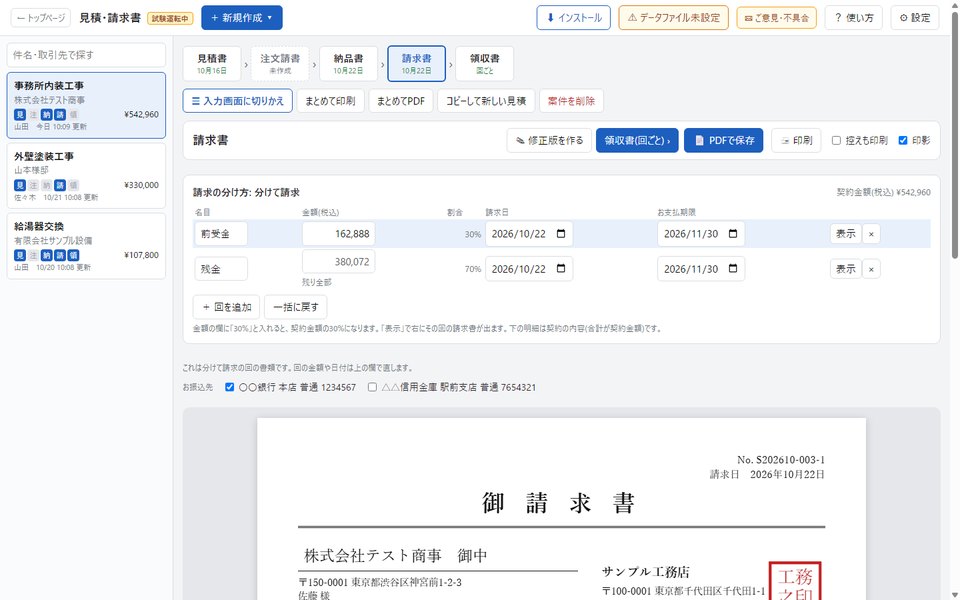This screenshot has width=960, height=600.
Task: Click まとめて印刷 button
Action: 331,101
